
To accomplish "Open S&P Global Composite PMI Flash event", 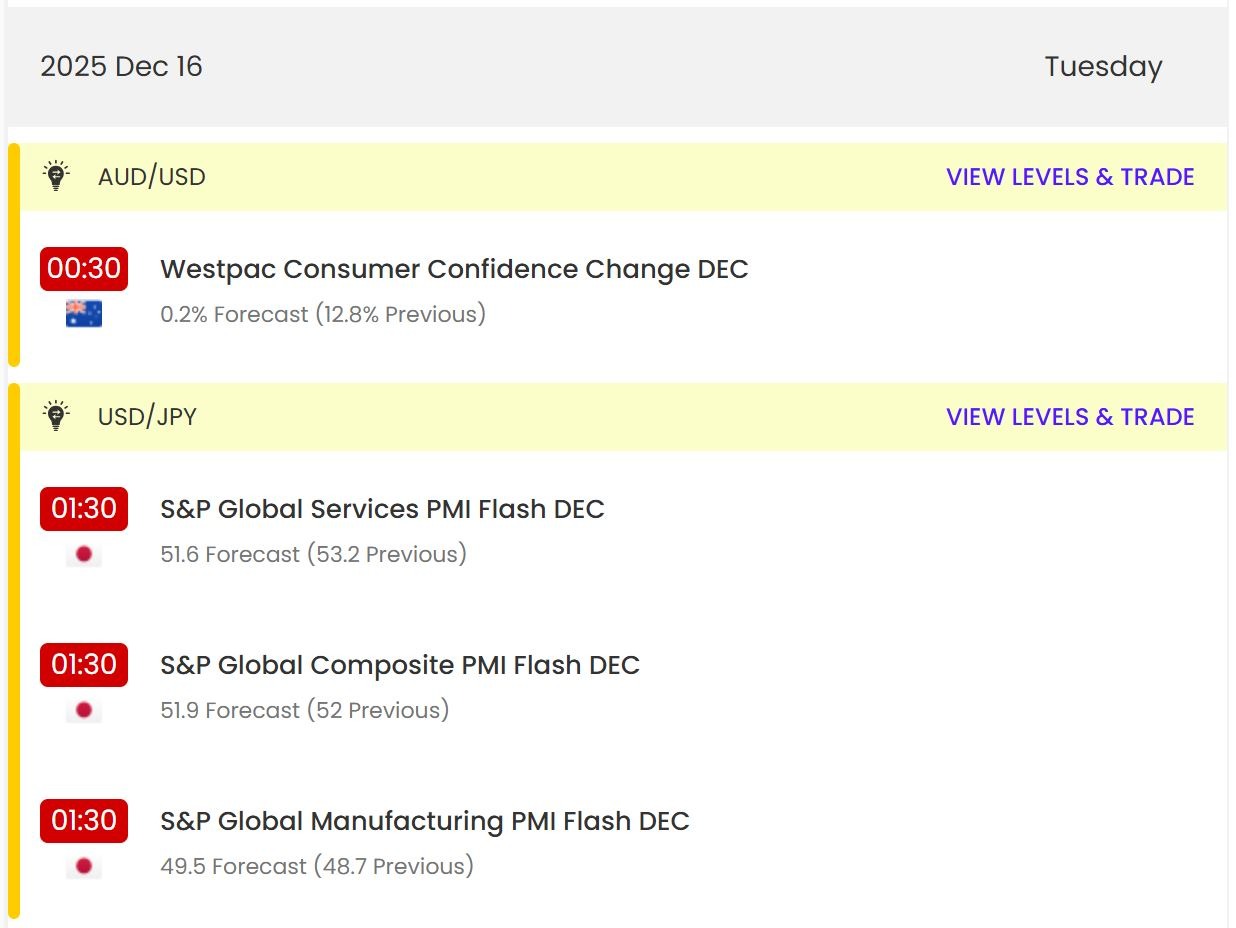I will click(x=400, y=665).
